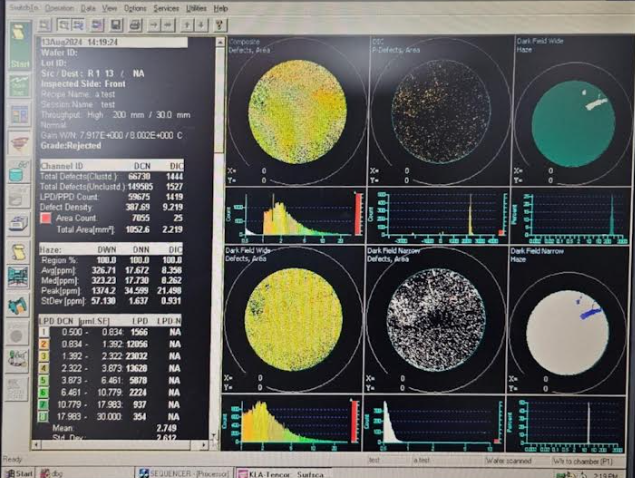
Task: Click the Windows Start button on taskbar
Action: 20,470
